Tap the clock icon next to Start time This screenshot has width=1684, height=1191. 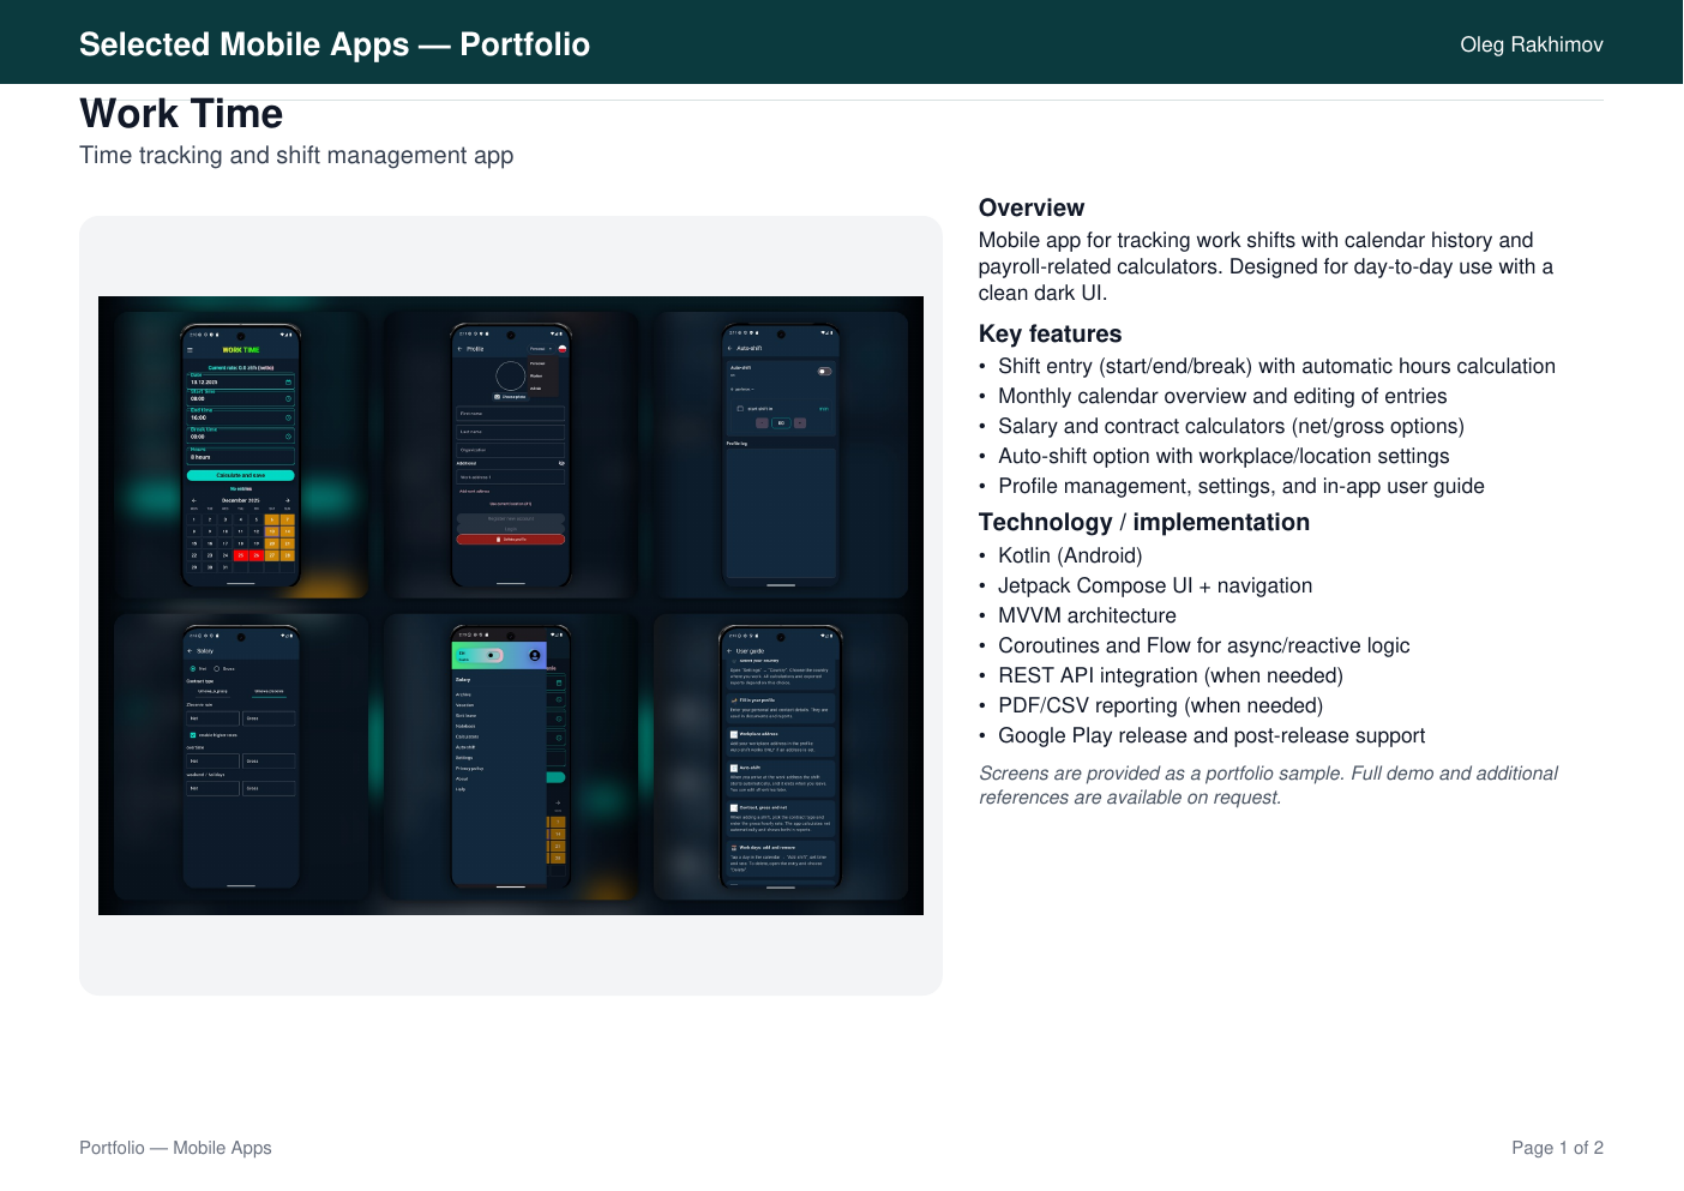(x=288, y=399)
